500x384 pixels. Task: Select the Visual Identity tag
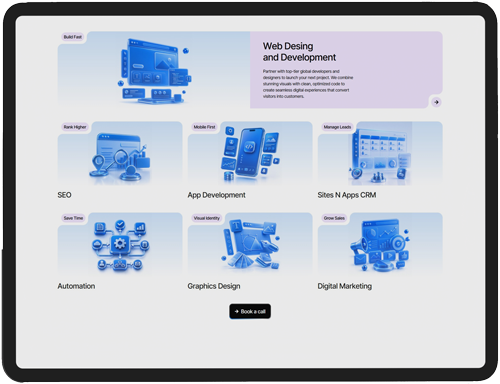tap(207, 218)
